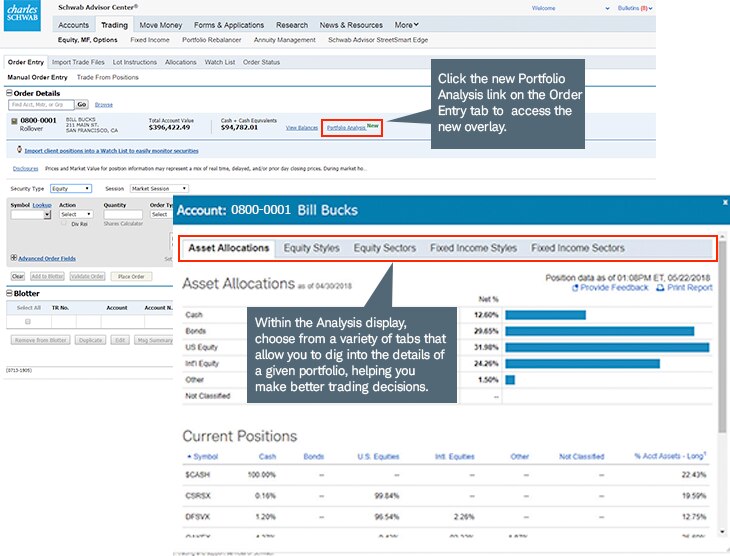Click the Symbol Lookup link
Viewport: 730px width, 556px height.
pyautogui.click(x=42, y=205)
